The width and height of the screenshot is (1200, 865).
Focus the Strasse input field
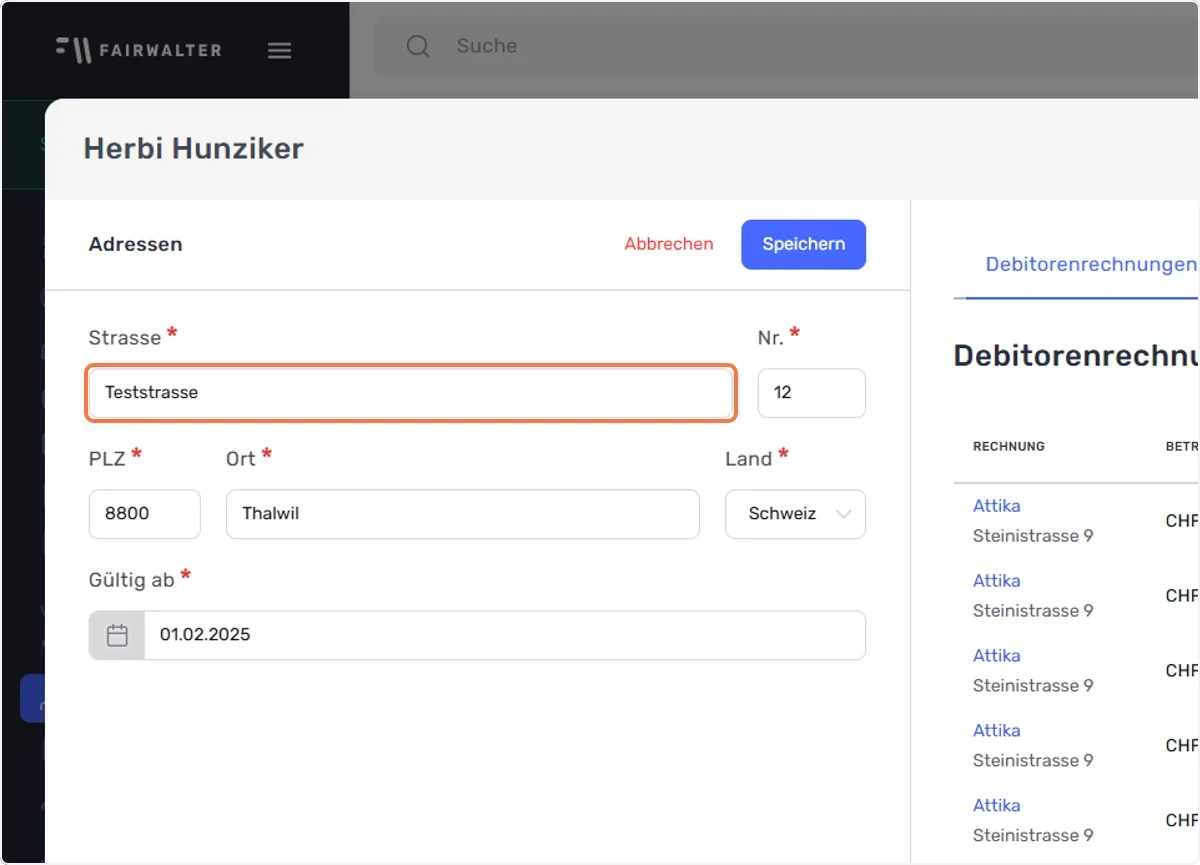[x=411, y=392]
